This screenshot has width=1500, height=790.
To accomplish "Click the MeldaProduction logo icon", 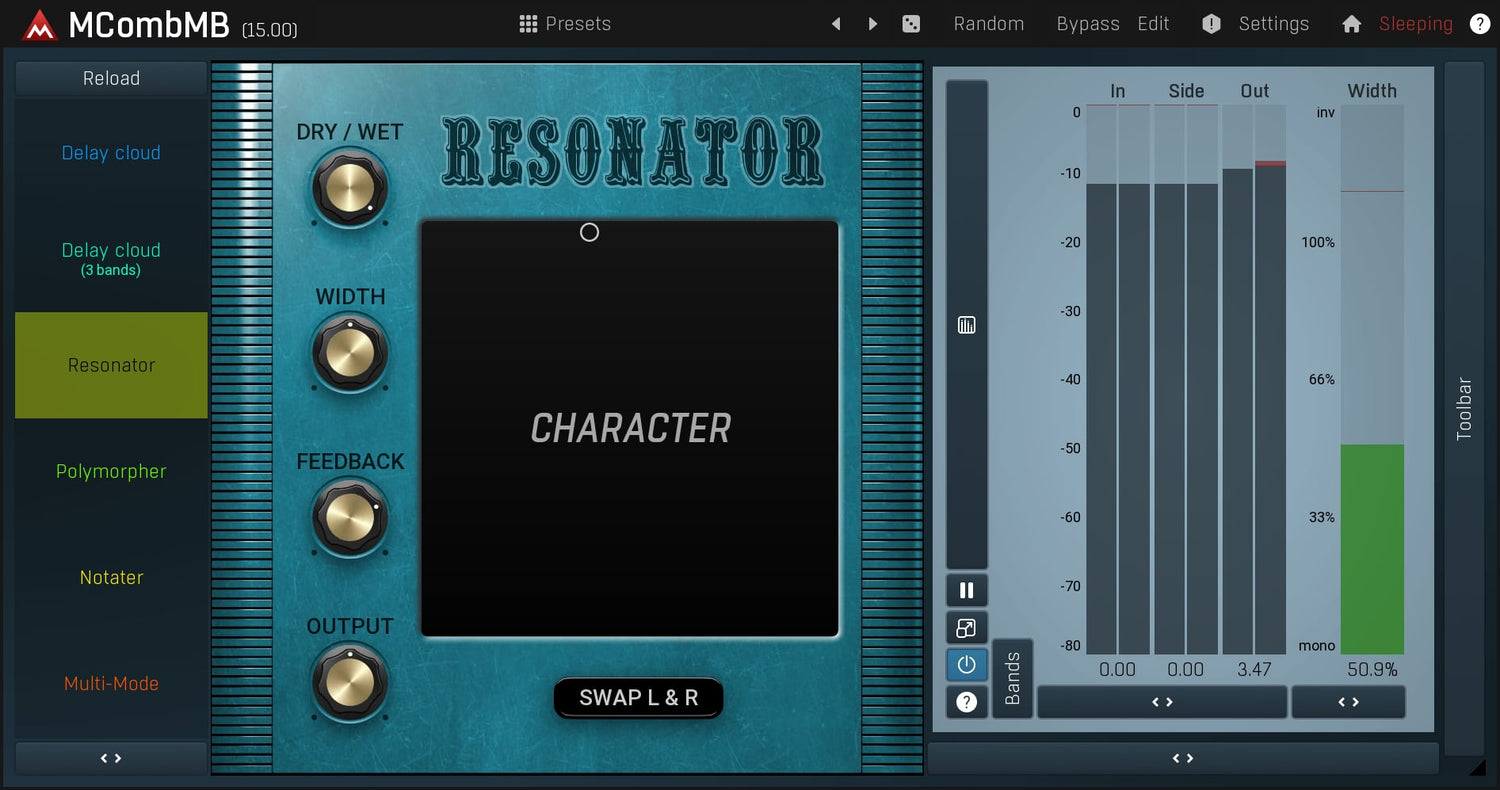I will pyautogui.click(x=40, y=25).
